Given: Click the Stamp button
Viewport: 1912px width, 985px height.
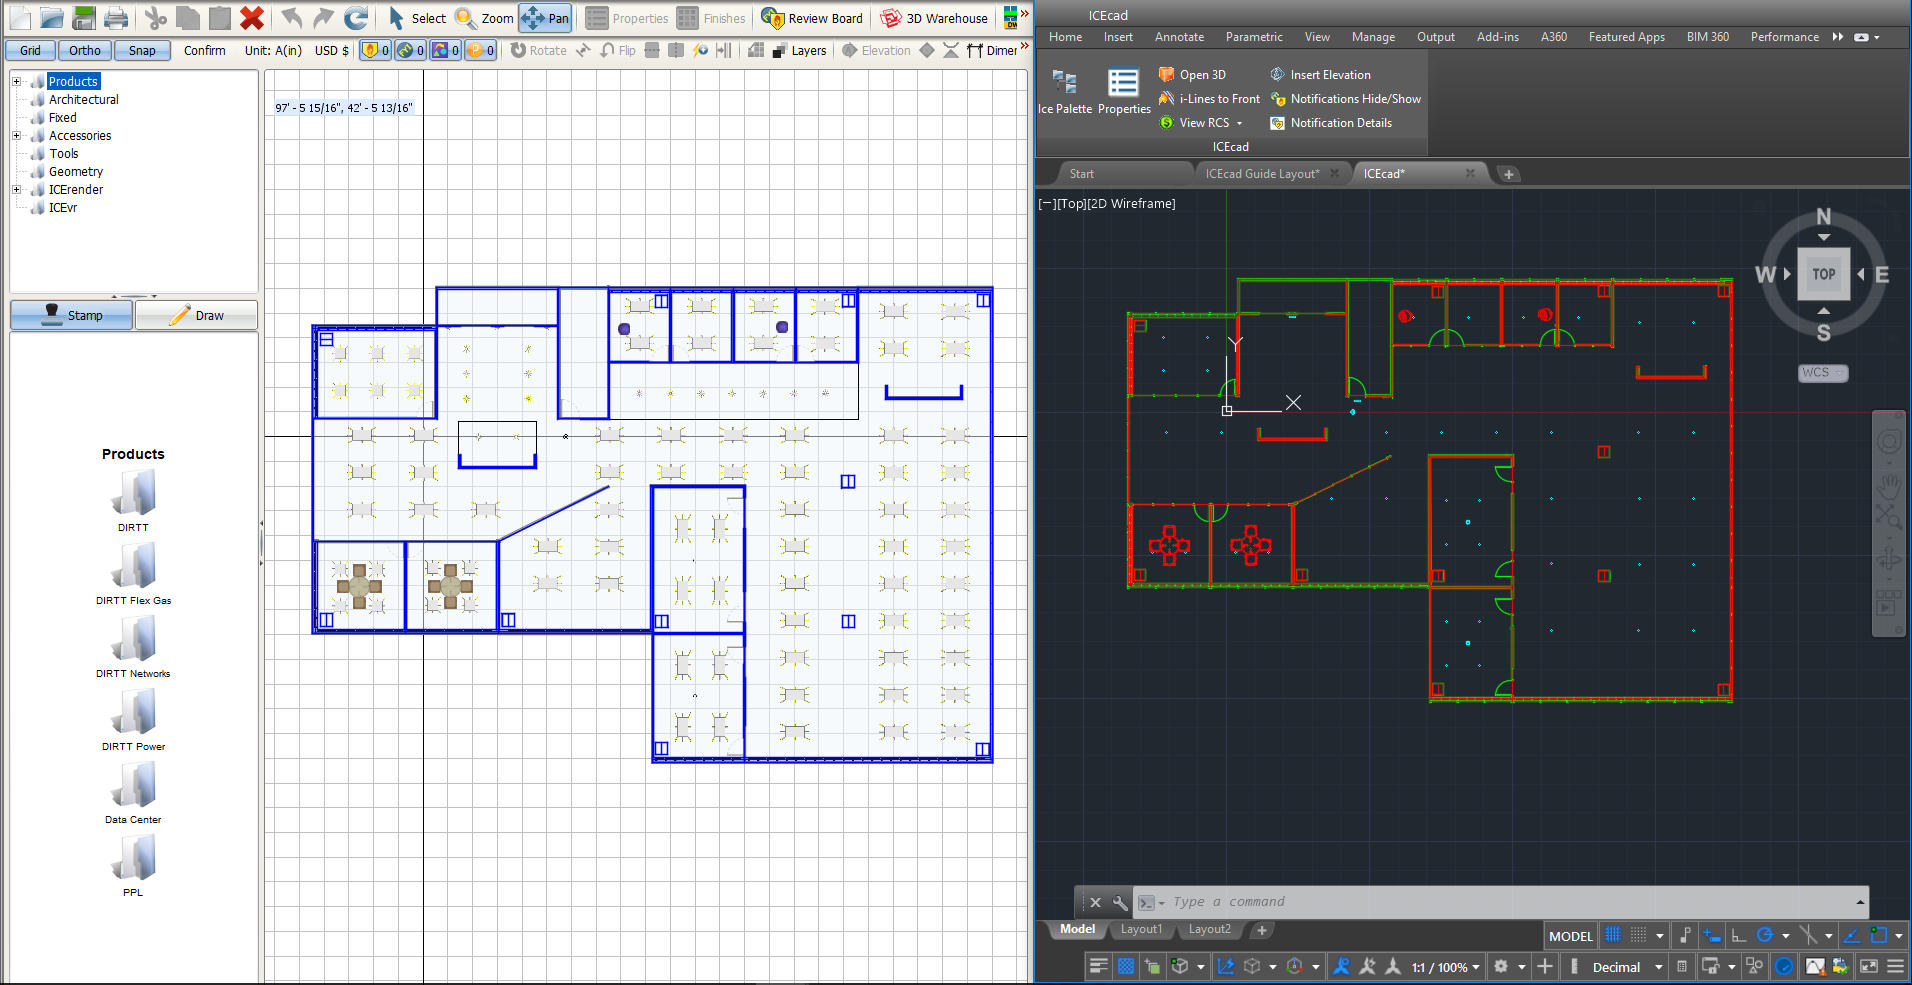Looking at the screenshot, I should point(71,315).
